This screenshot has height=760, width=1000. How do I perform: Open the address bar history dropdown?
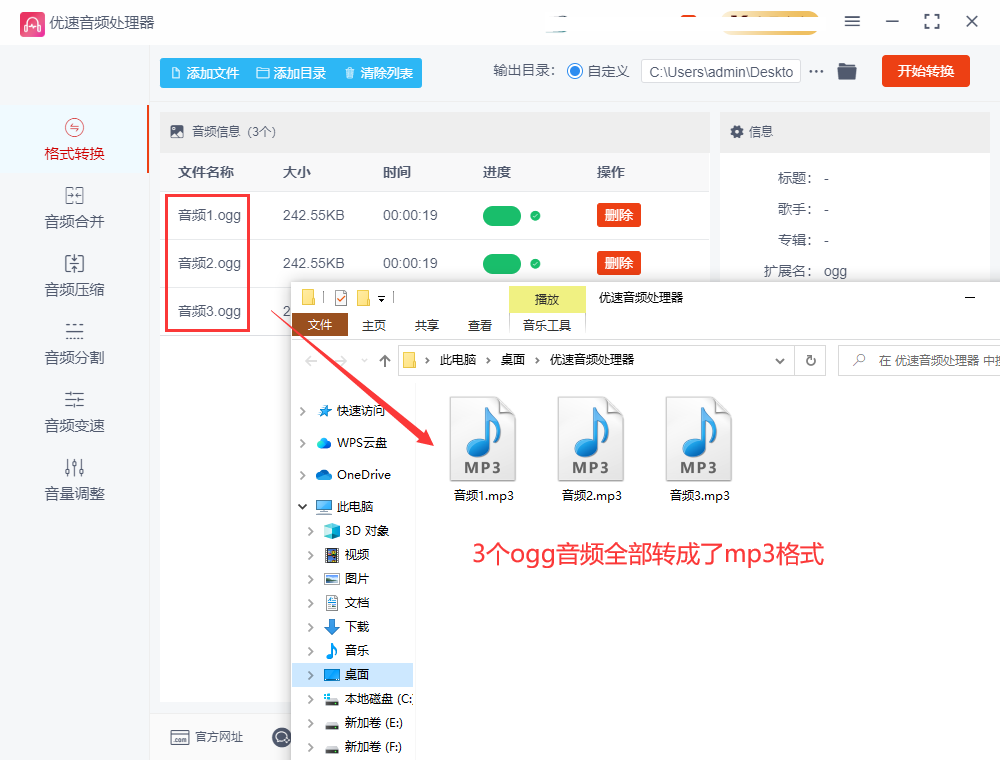click(779, 361)
